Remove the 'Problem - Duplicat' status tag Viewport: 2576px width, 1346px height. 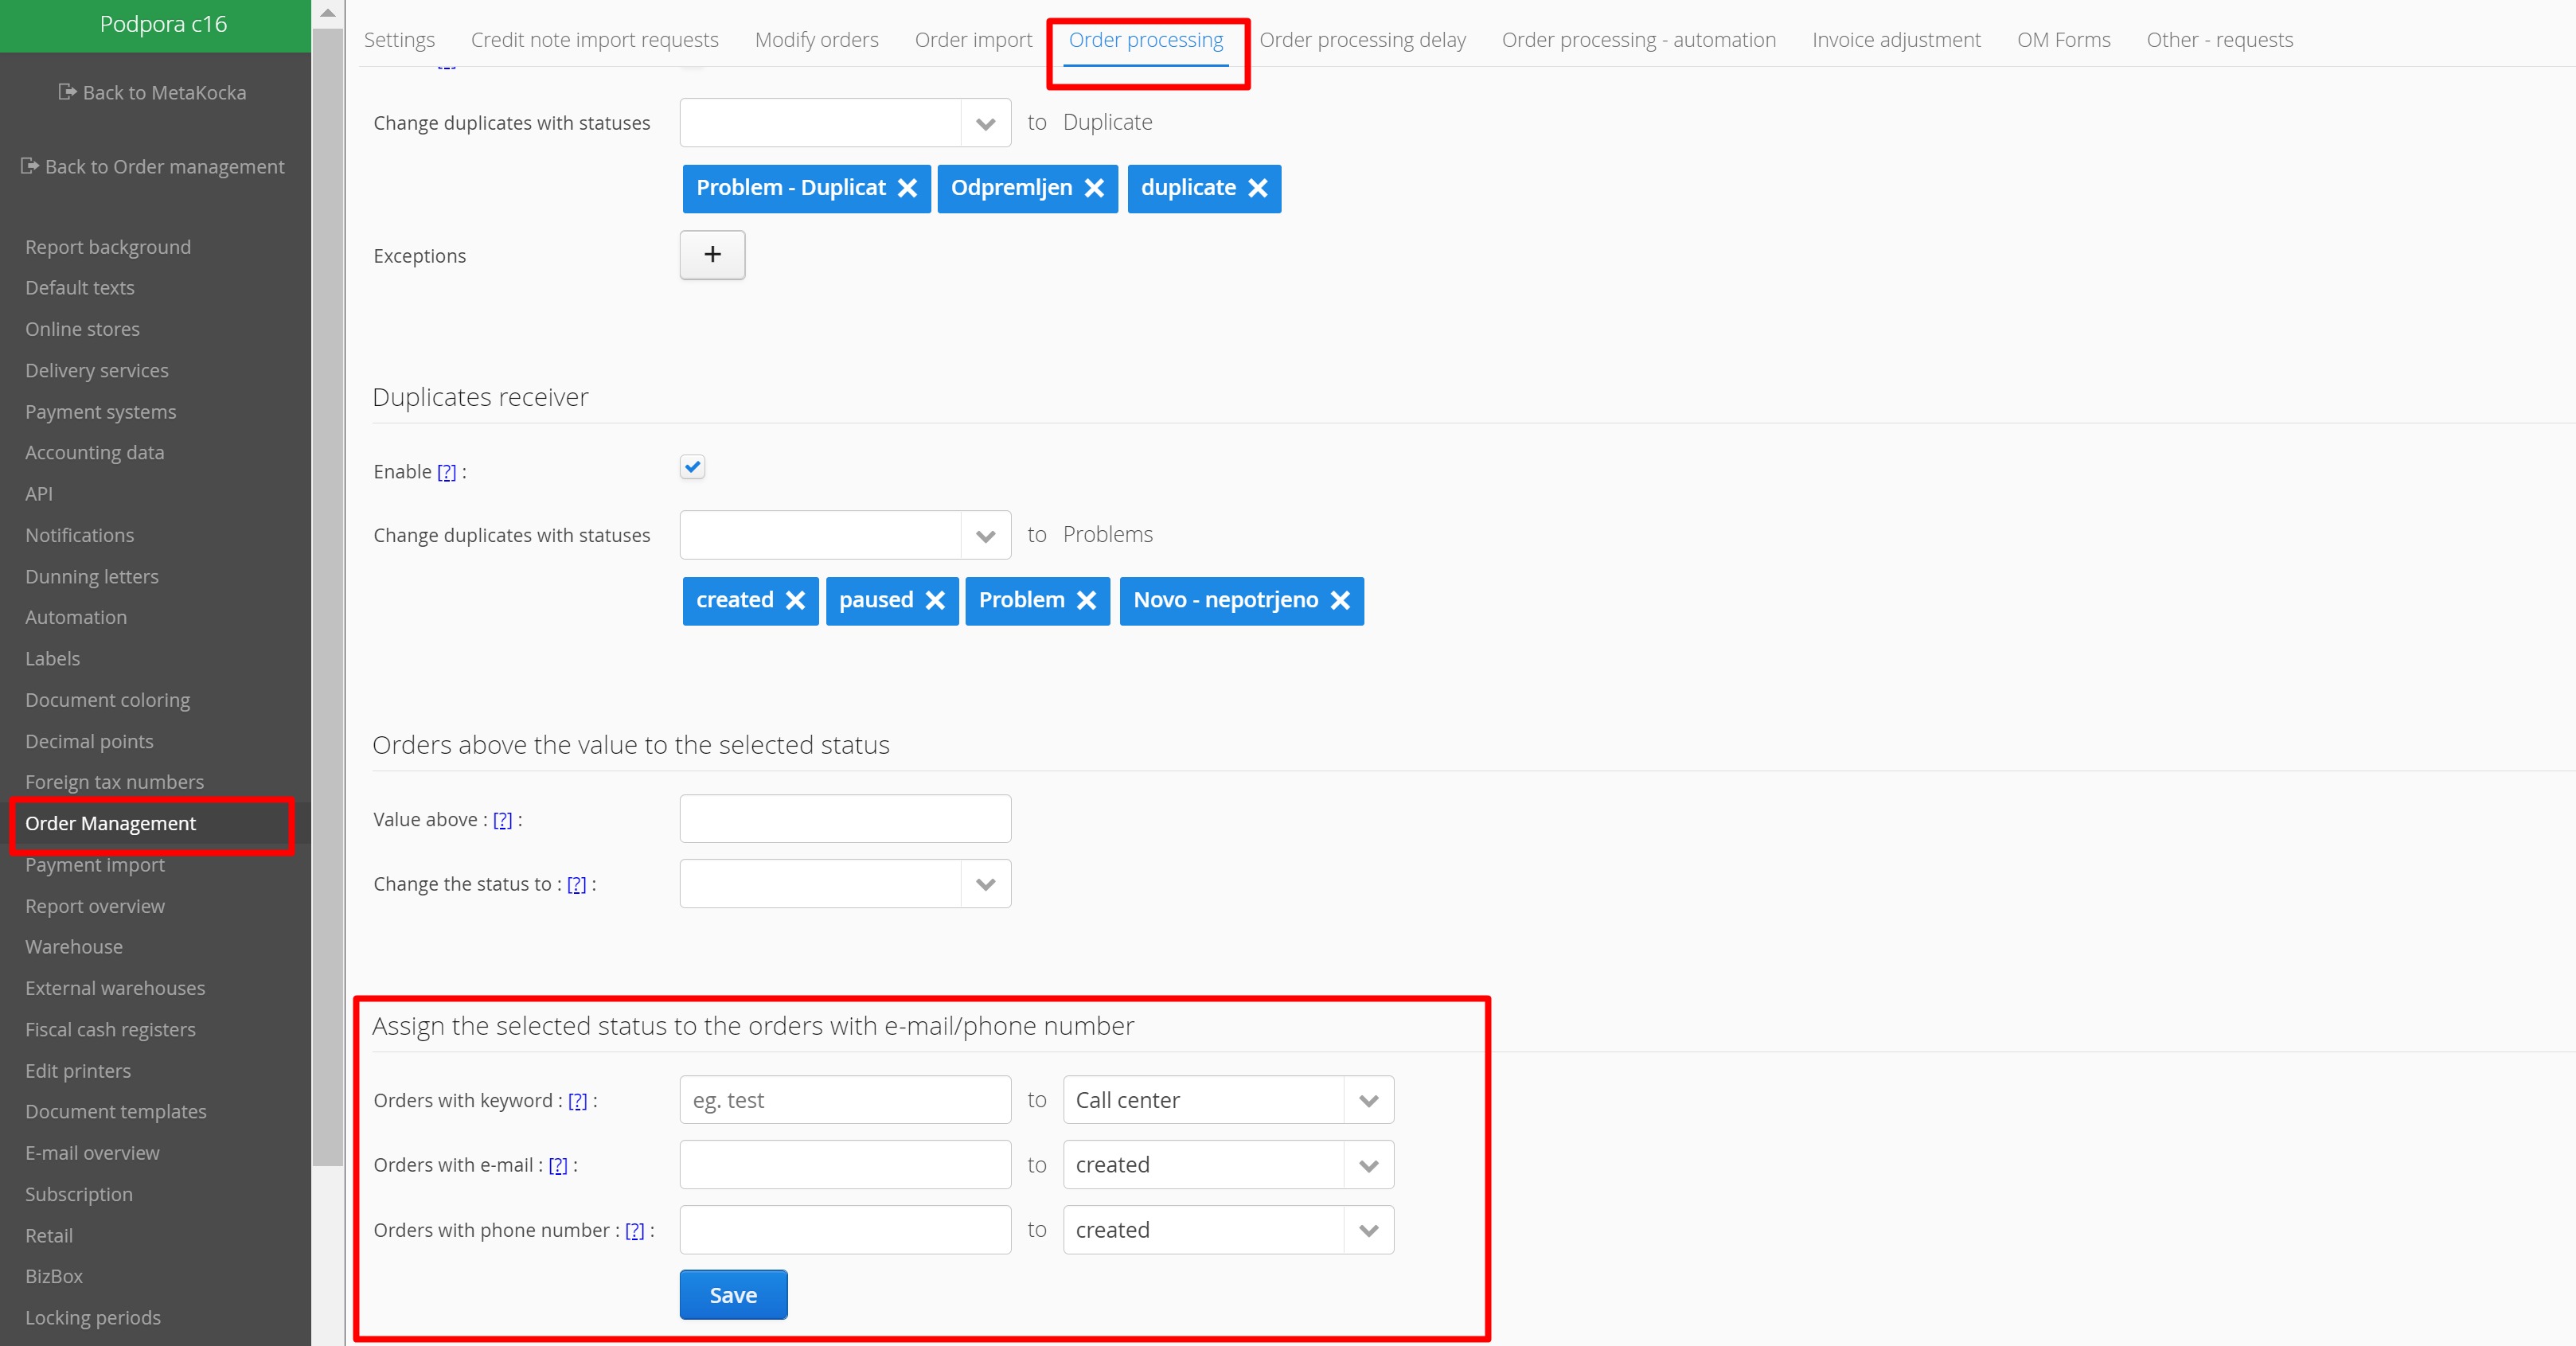coord(907,188)
